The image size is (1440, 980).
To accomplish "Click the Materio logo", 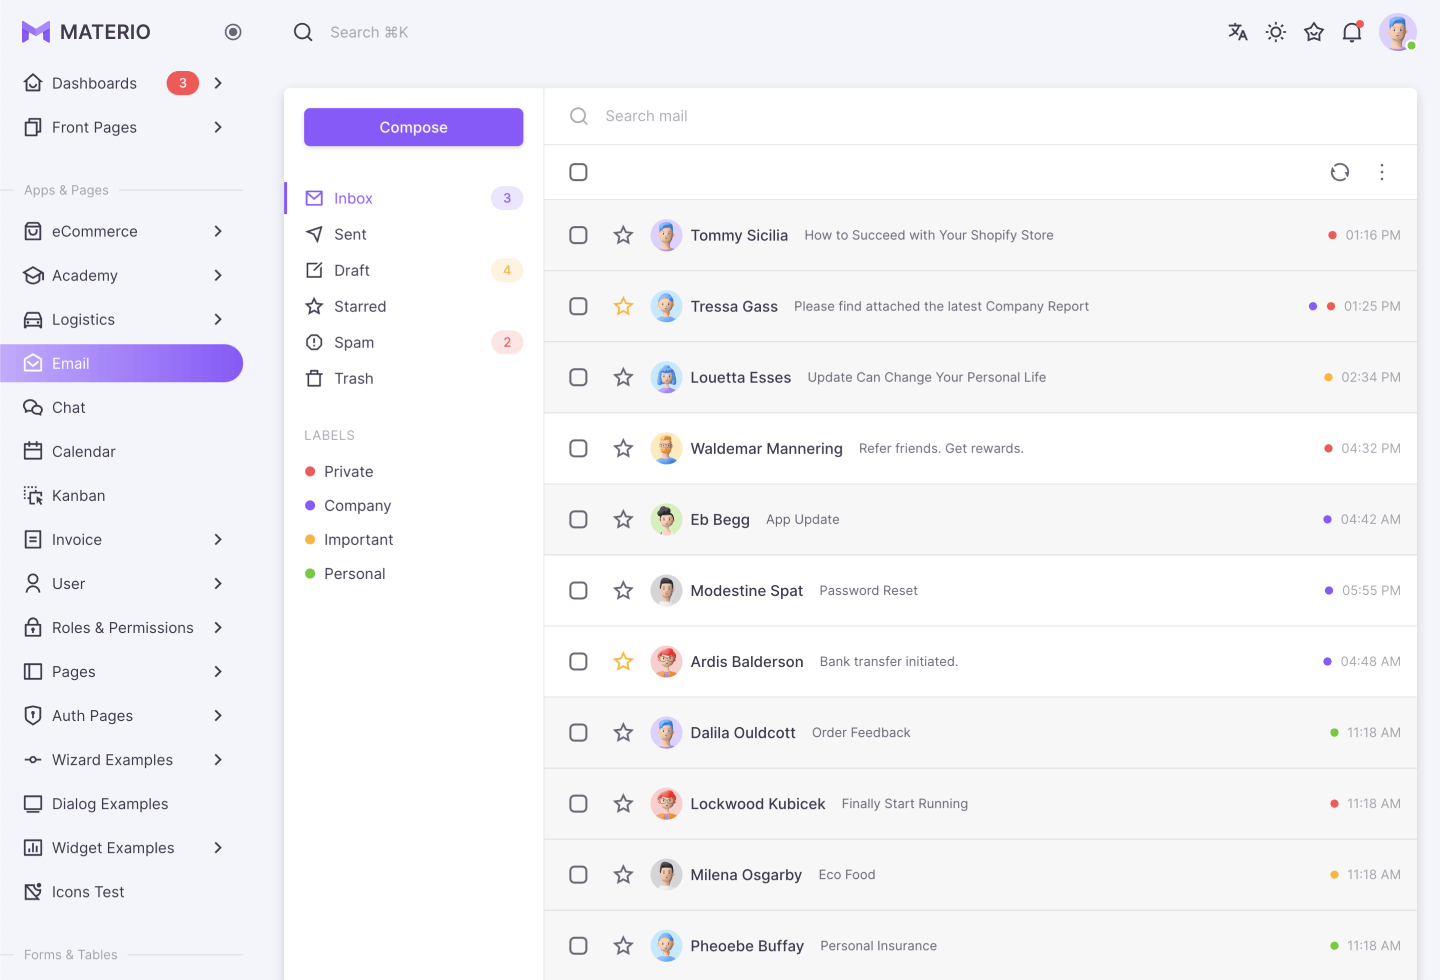I will [86, 32].
